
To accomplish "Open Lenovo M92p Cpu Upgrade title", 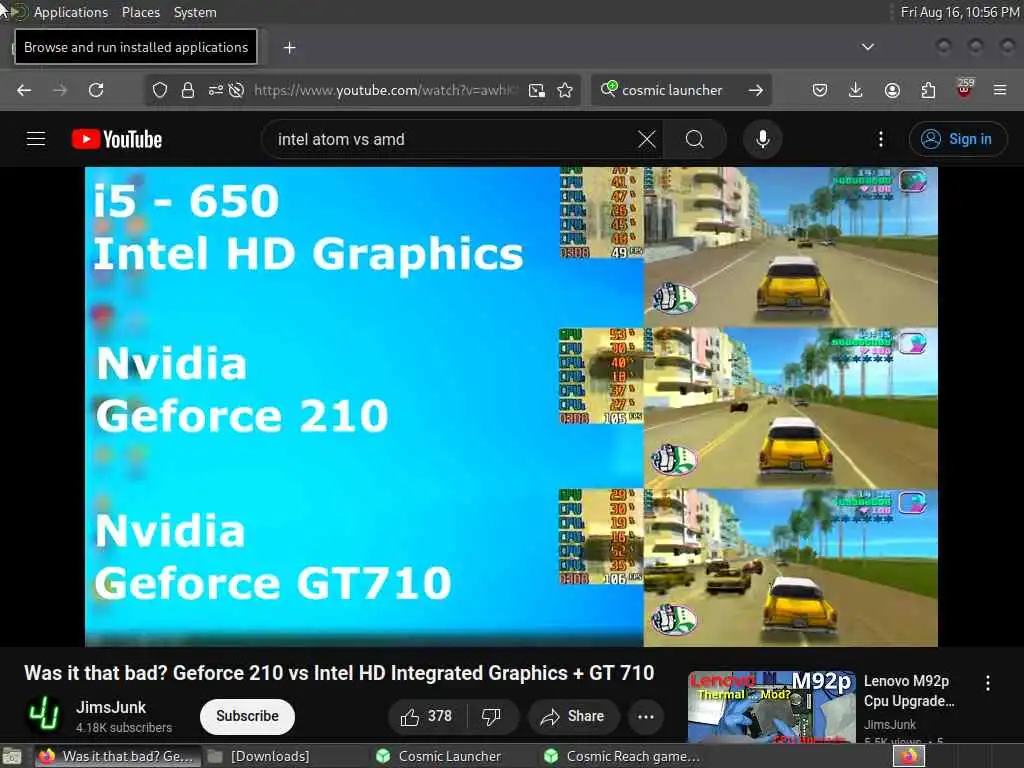I will 909,691.
